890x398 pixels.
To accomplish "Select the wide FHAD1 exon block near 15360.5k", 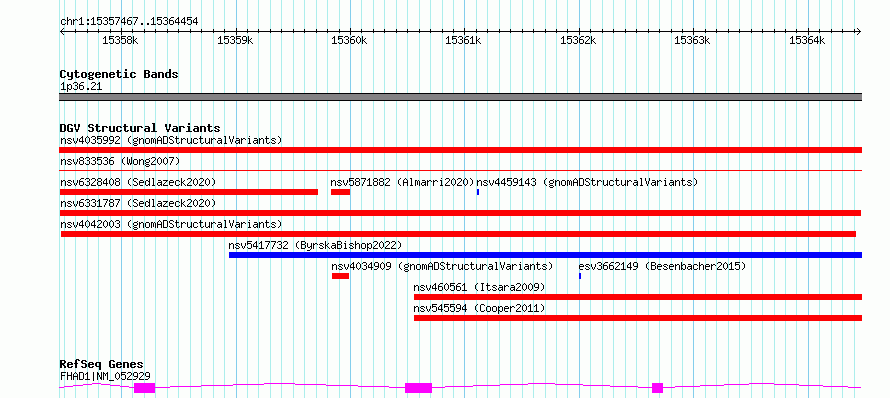I will tap(418, 388).
